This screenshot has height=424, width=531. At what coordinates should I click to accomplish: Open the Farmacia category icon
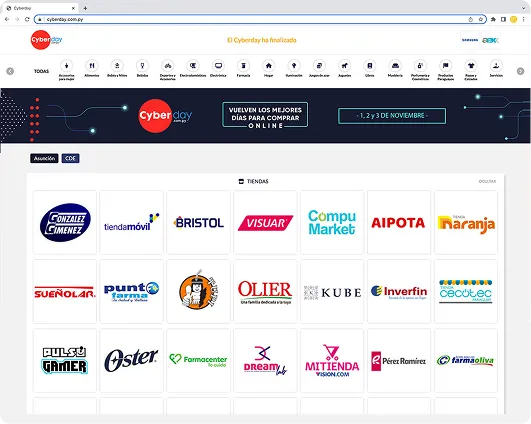click(243, 66)
